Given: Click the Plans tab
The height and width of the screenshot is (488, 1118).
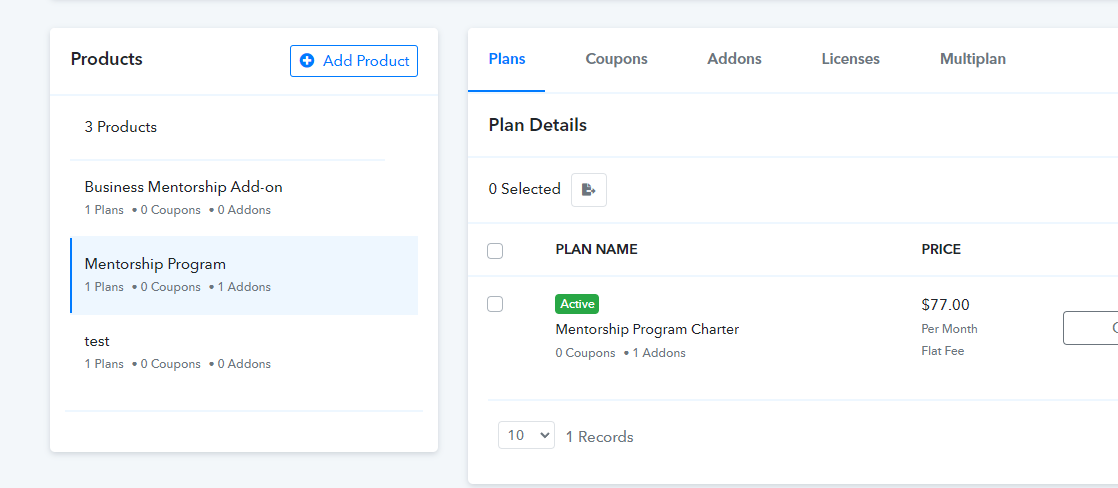Looking at the screenshot, I should [x=507, y=59].
